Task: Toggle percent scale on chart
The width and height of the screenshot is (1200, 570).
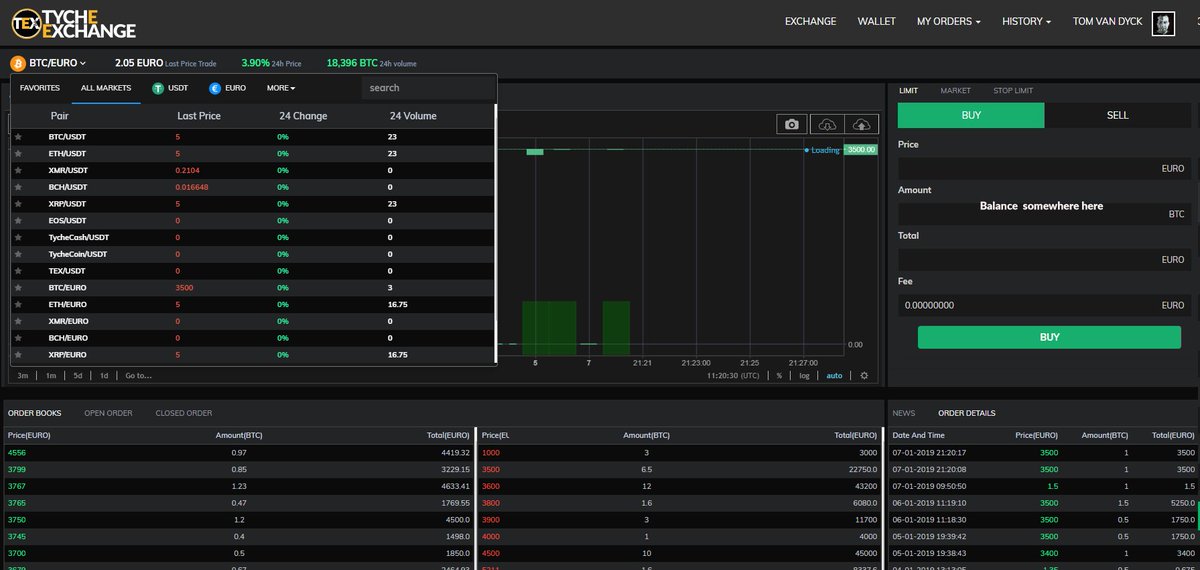Action: point(779,376)
